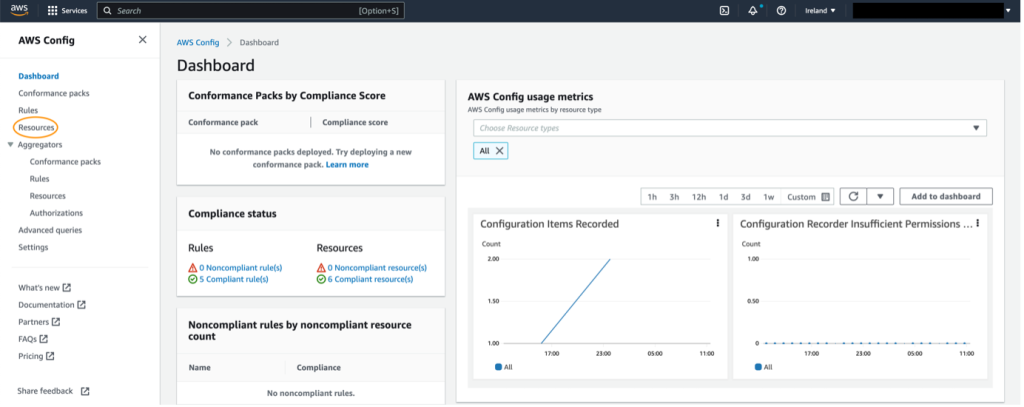Viewport: 1024px width, 407px height.
Task: Click the Pricing external link icon
Action: 50,356
